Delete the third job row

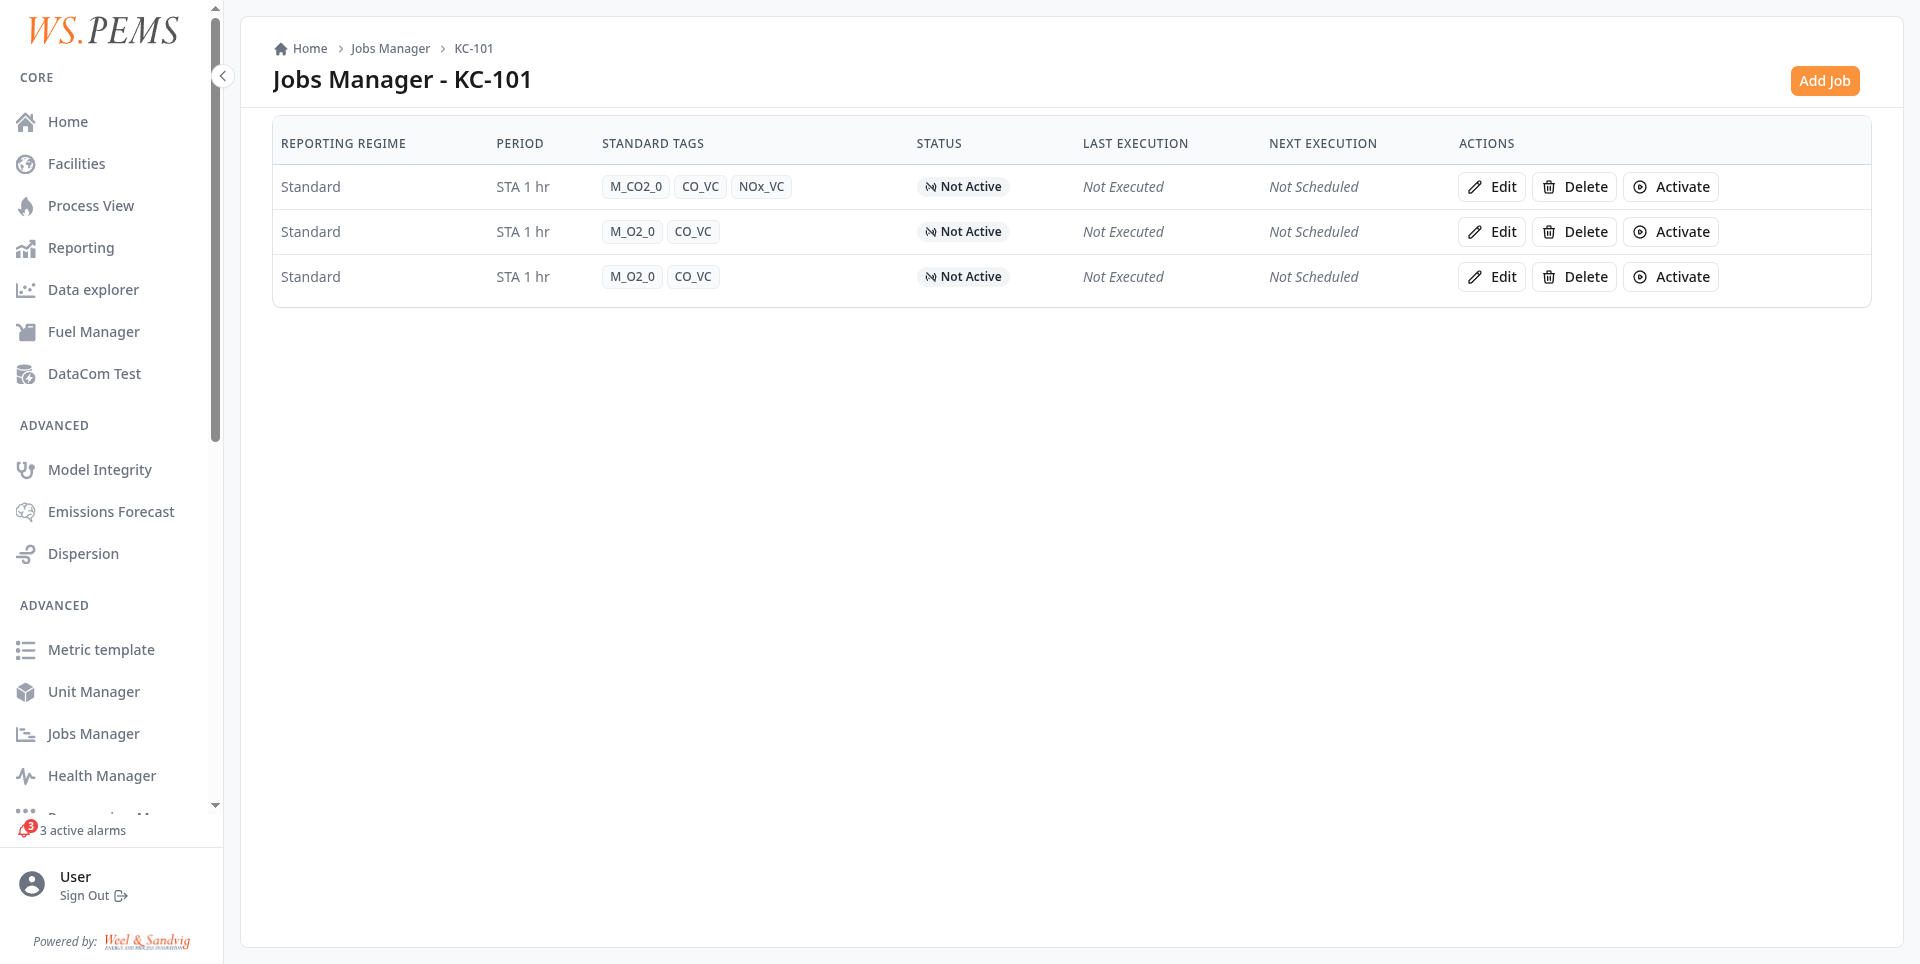coord(1574,277)
